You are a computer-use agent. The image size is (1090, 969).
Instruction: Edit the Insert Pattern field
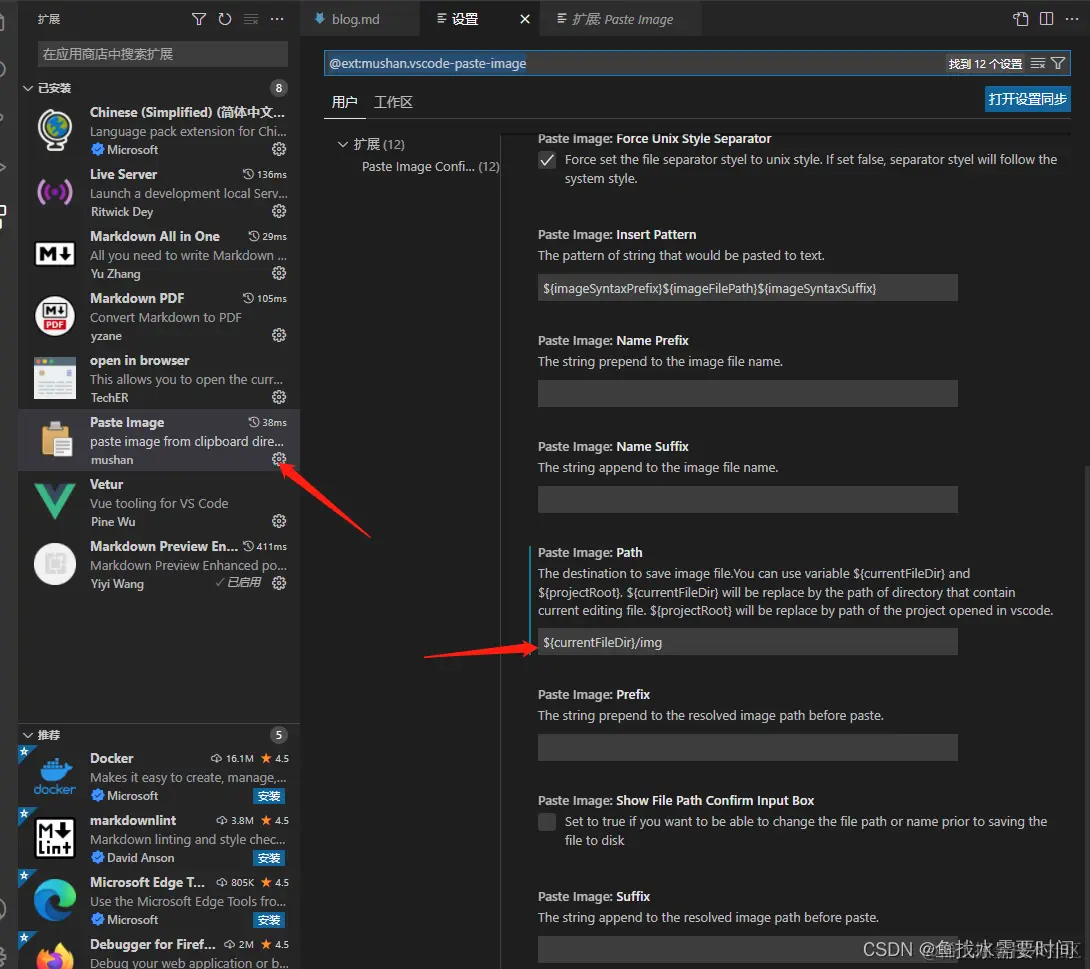pos(747,288)
